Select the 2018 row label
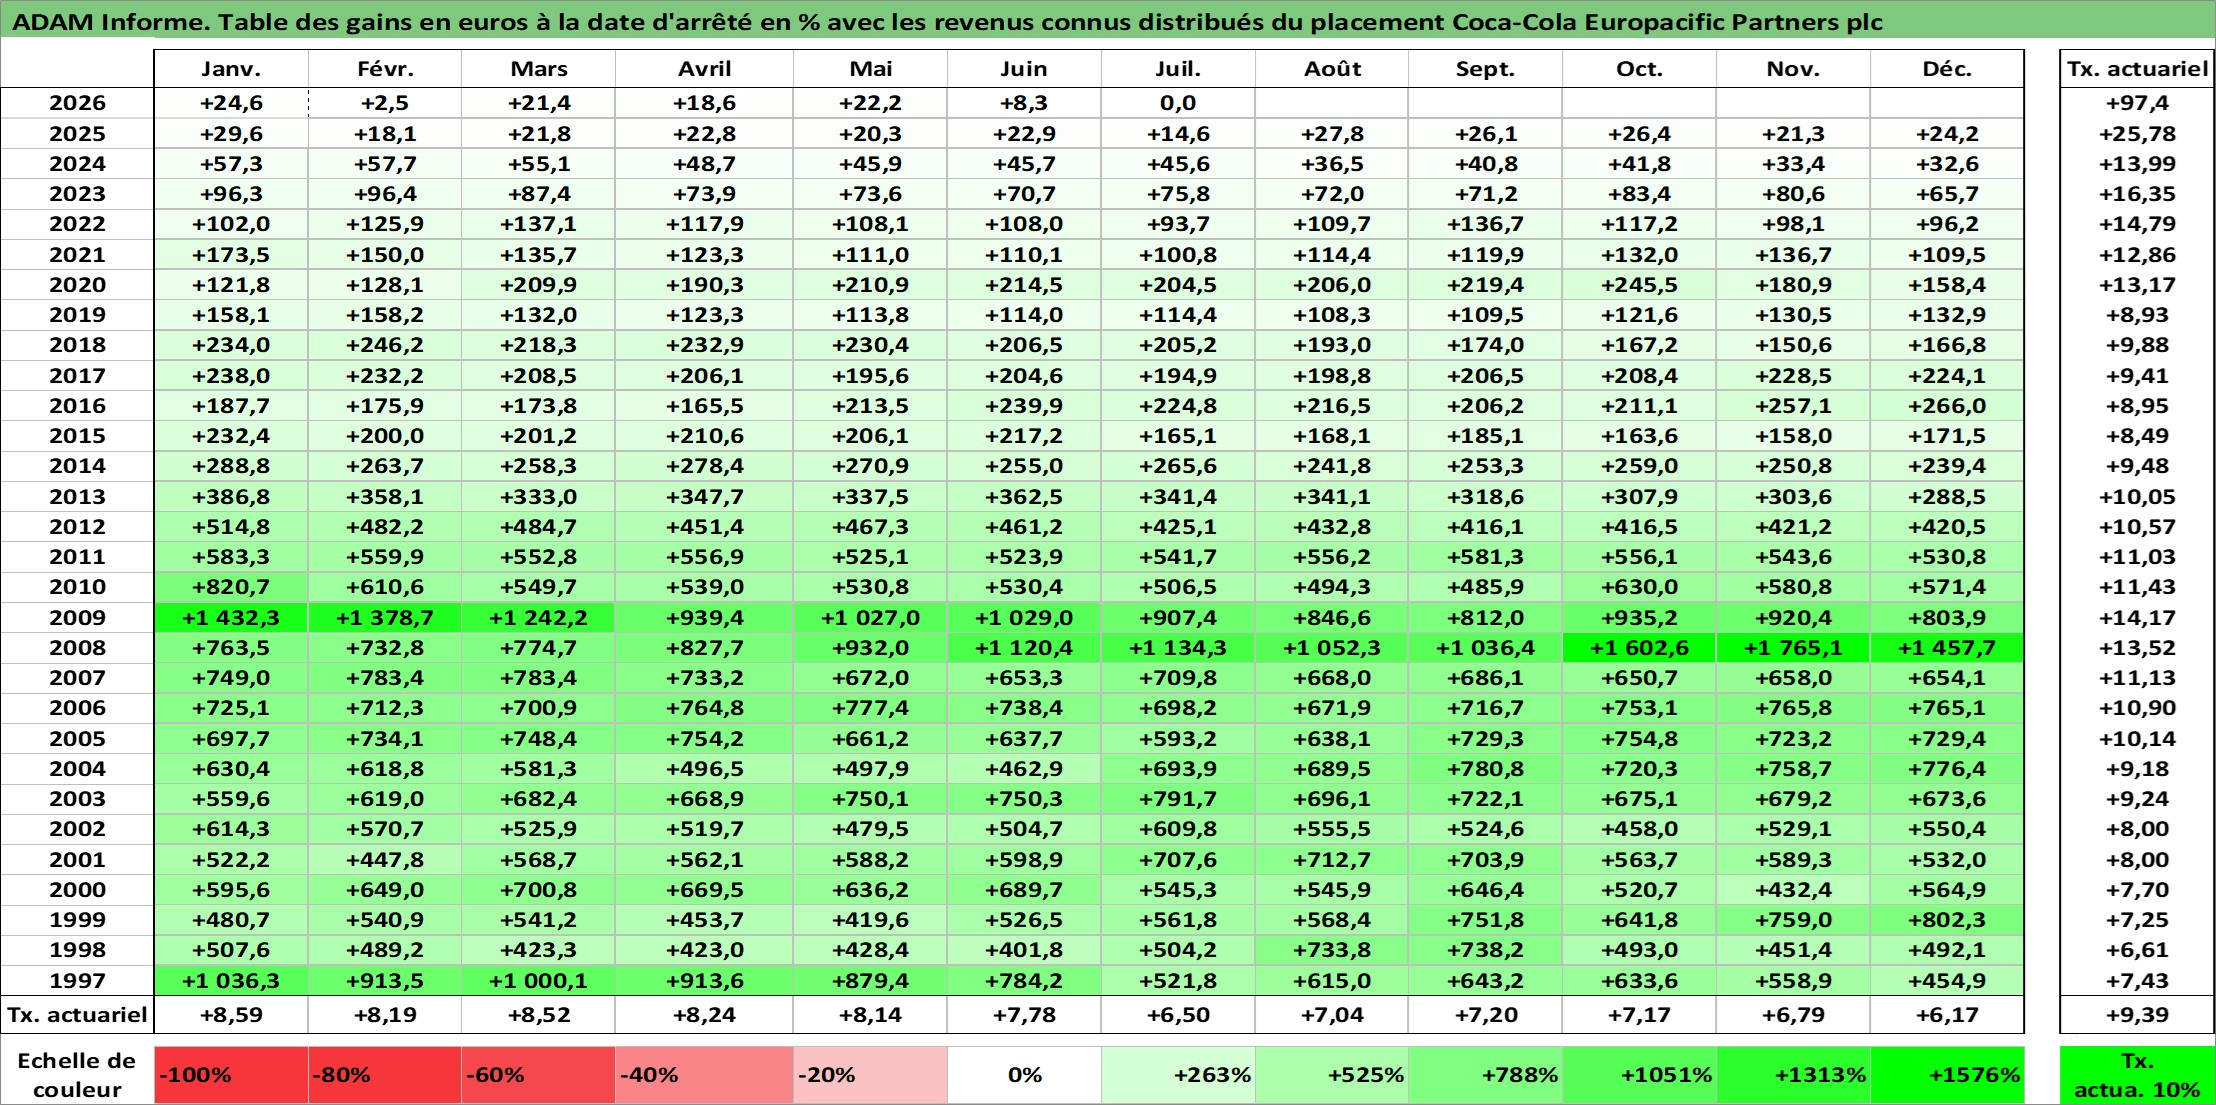This screenshot has height=1105, width=2216. (77, 345)
